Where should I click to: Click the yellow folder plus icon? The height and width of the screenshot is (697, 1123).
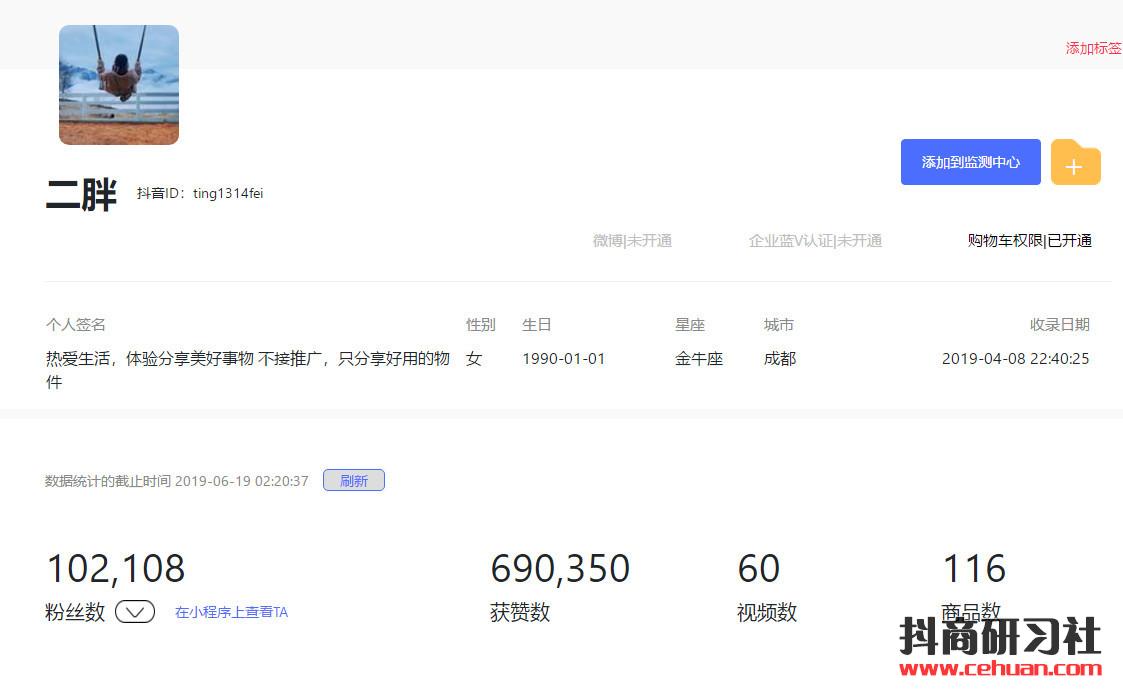click(x=1075, y=164)
